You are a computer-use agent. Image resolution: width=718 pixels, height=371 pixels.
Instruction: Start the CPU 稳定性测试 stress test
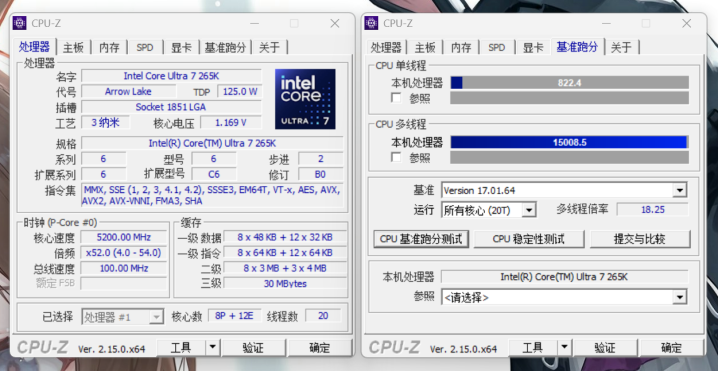tap(529, 239)
